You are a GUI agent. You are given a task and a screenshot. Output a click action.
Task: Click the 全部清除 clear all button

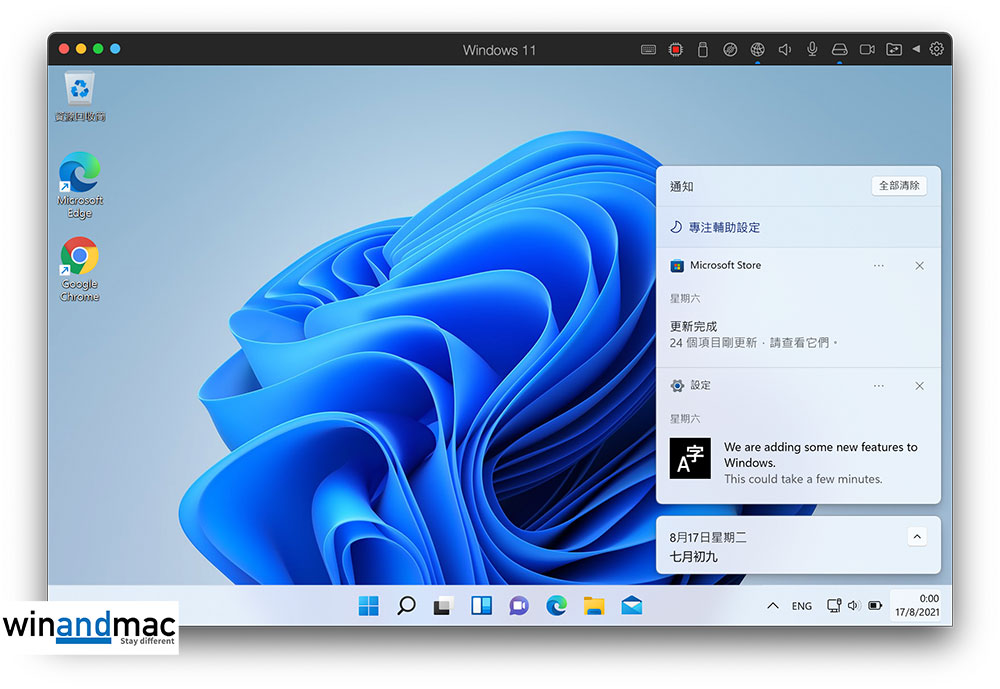[898, 186]
